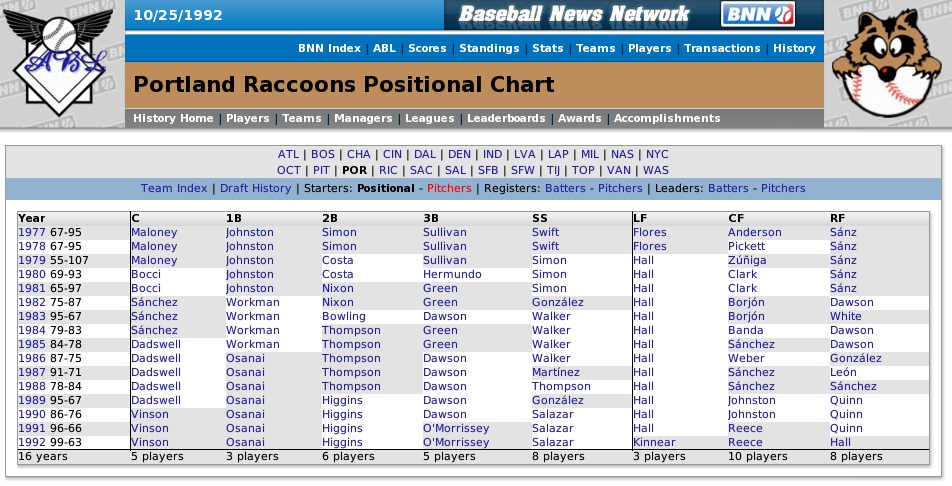Click the SS column header

(540, 218)
